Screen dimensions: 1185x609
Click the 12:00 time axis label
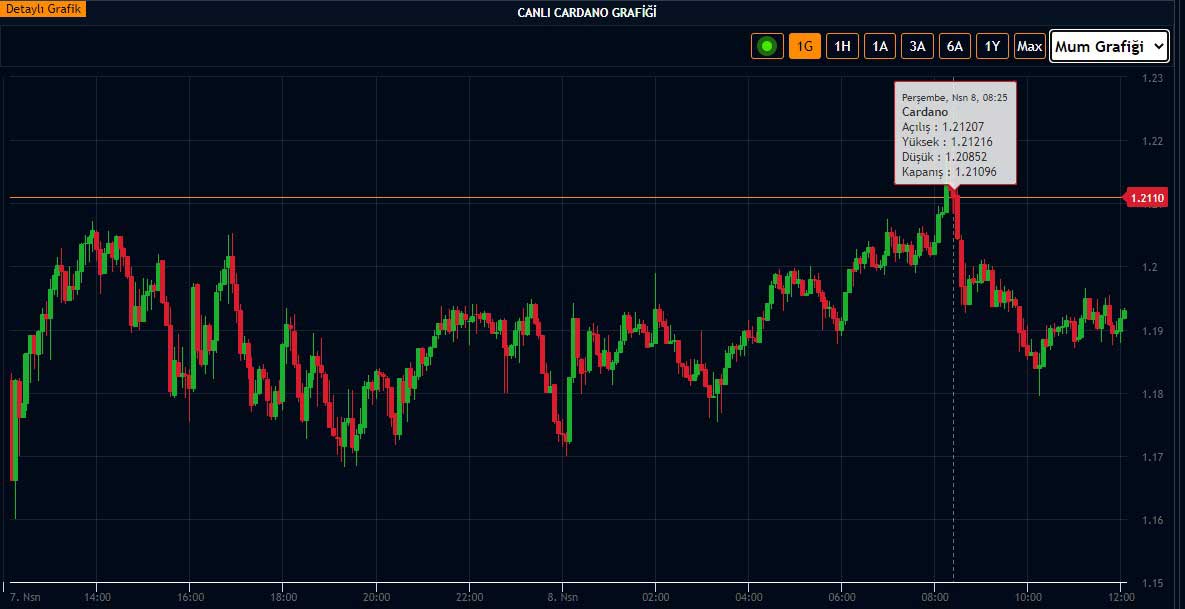point(1121,597)
